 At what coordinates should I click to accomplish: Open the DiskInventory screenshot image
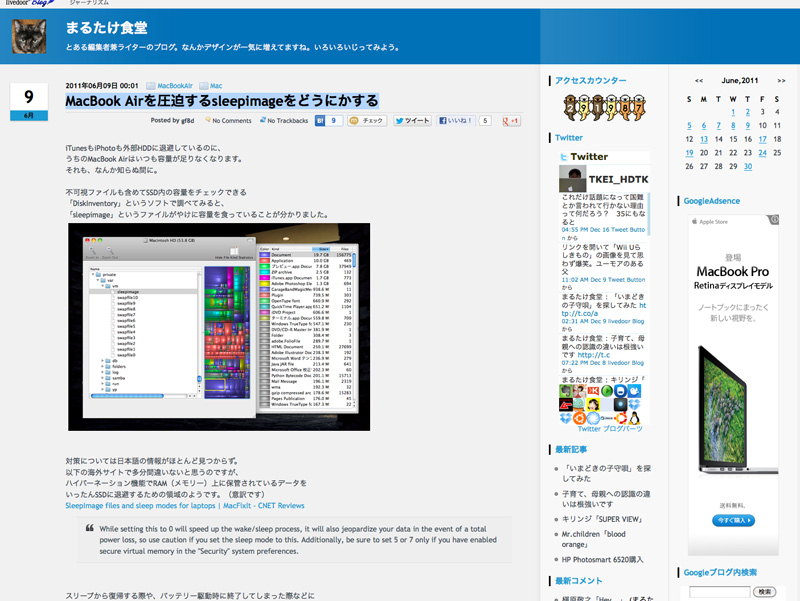(219, 327)
